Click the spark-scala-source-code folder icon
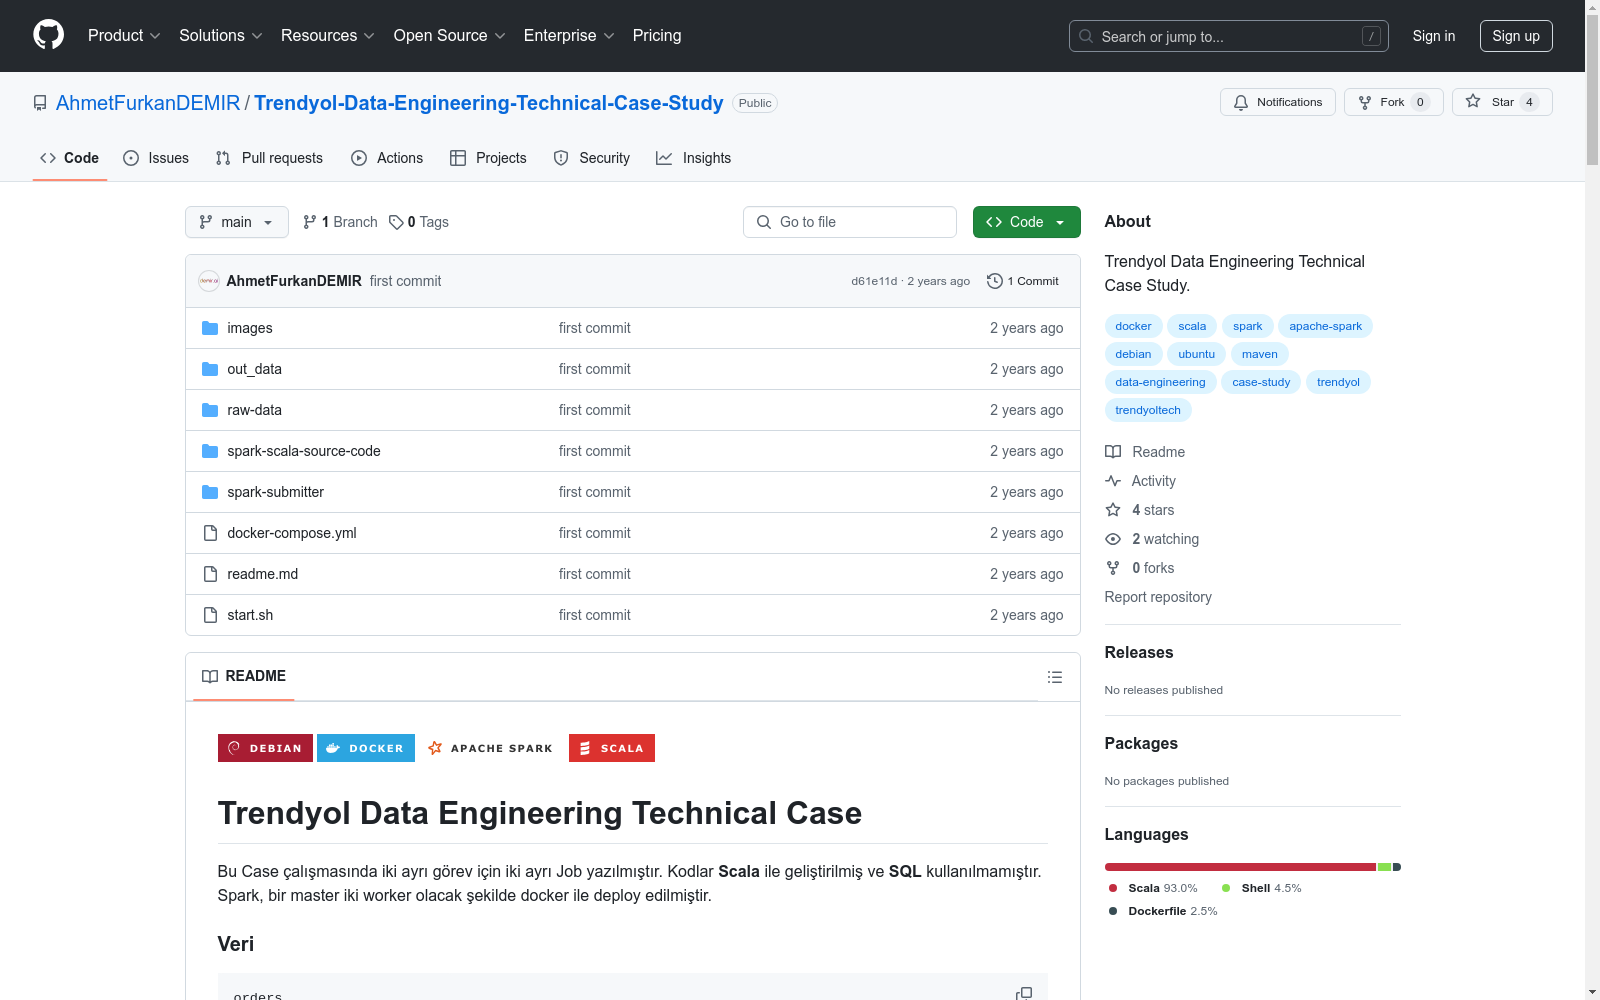Screen dimensions: 1600x1000 pyautogui.click(x=210, y=451)
